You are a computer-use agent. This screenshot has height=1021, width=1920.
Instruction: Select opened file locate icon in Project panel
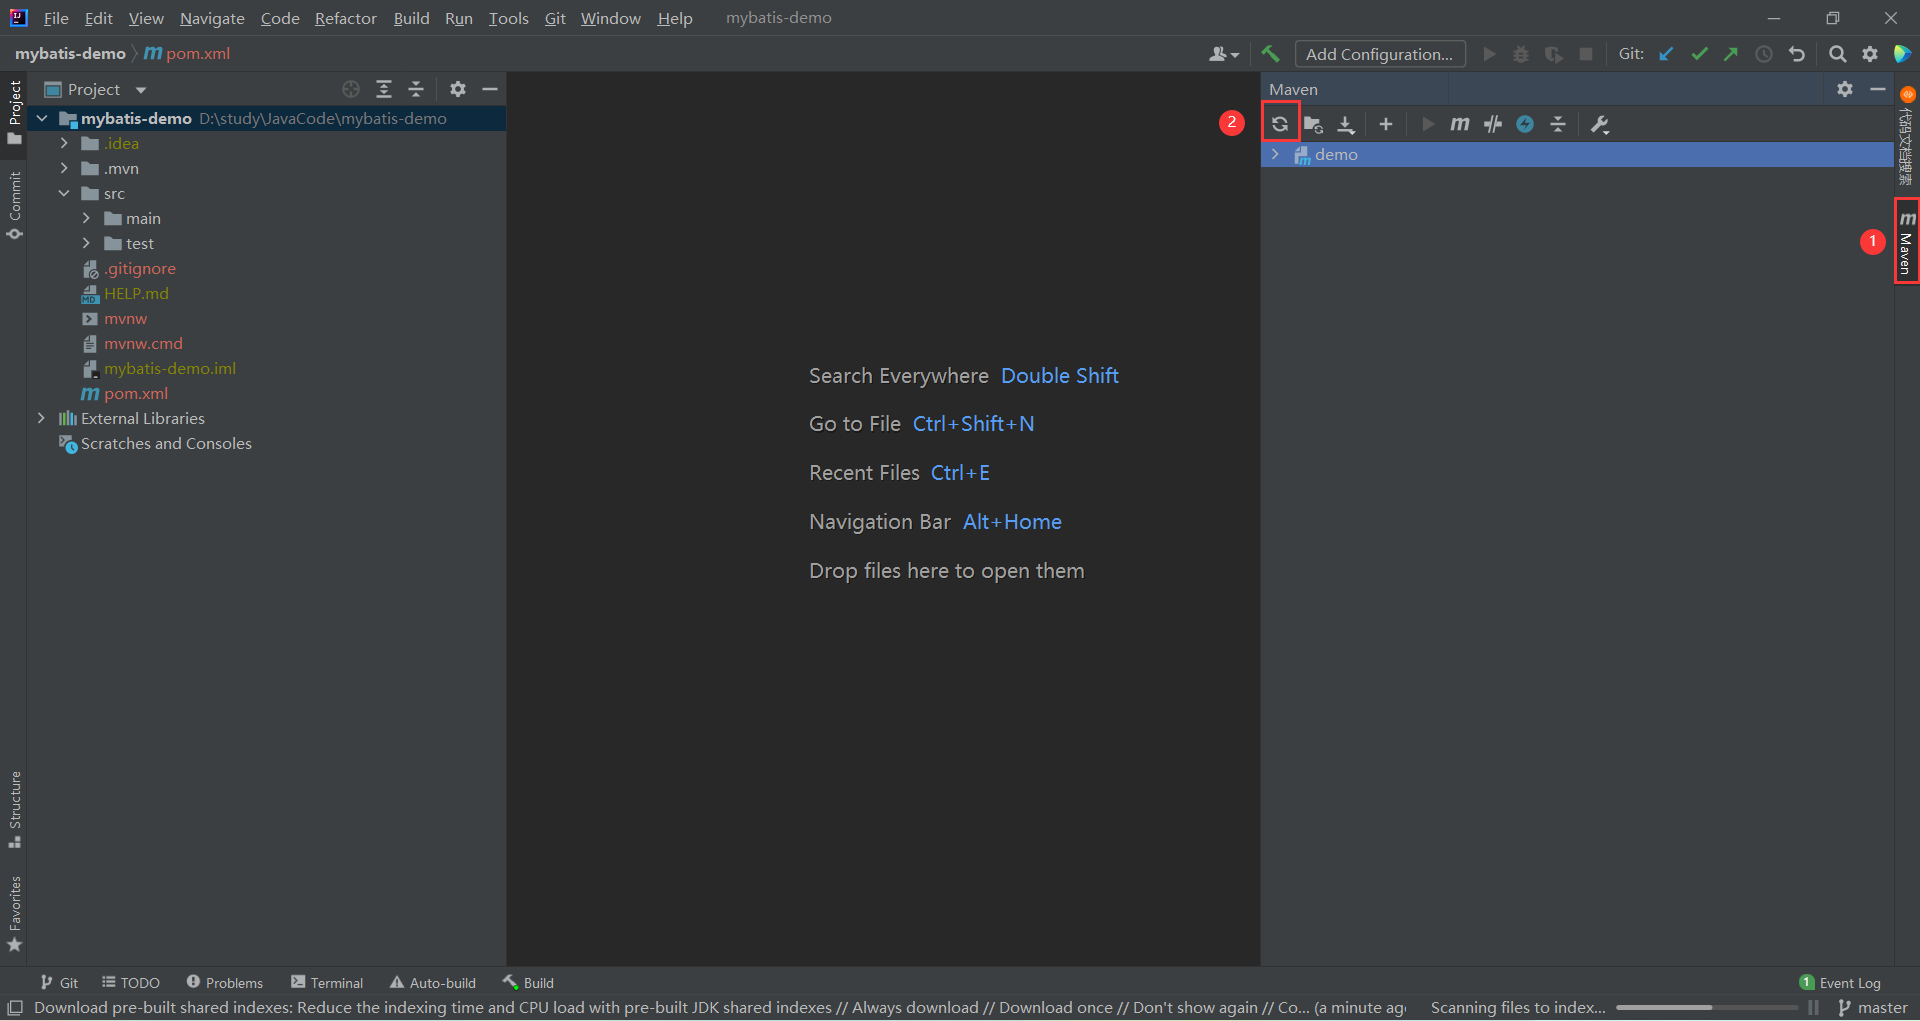click(x=351, y=89)
